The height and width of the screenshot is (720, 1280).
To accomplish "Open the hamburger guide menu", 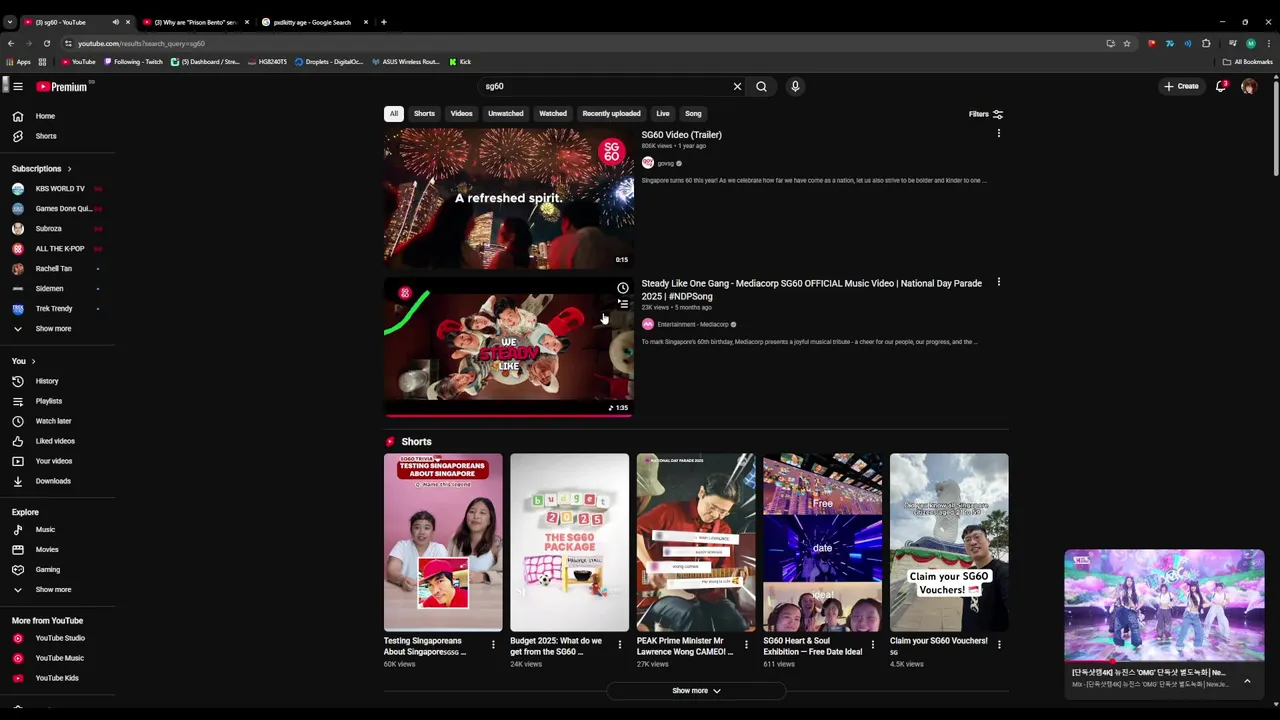I will click(18, 86).
